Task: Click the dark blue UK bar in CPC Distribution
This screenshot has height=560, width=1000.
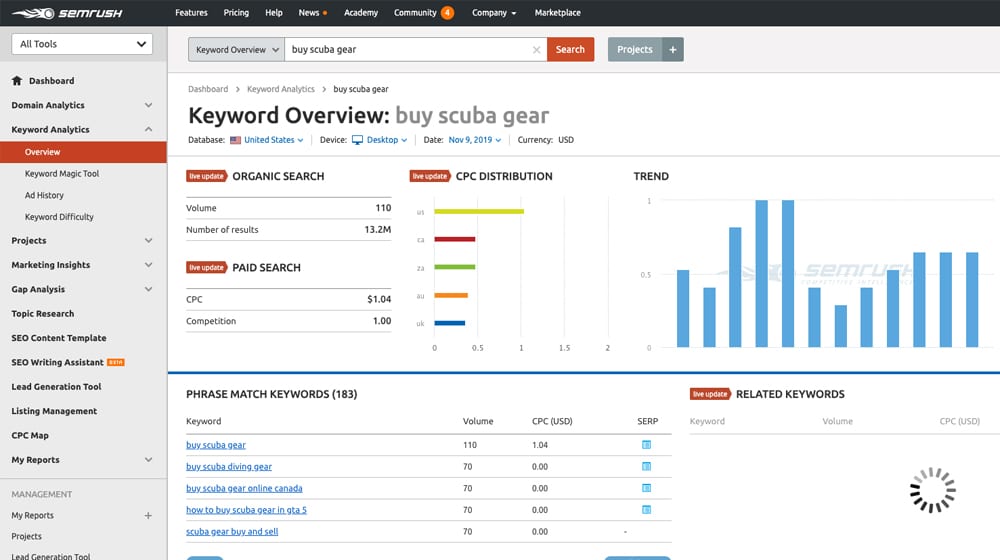Action: (x=450, y=323)
